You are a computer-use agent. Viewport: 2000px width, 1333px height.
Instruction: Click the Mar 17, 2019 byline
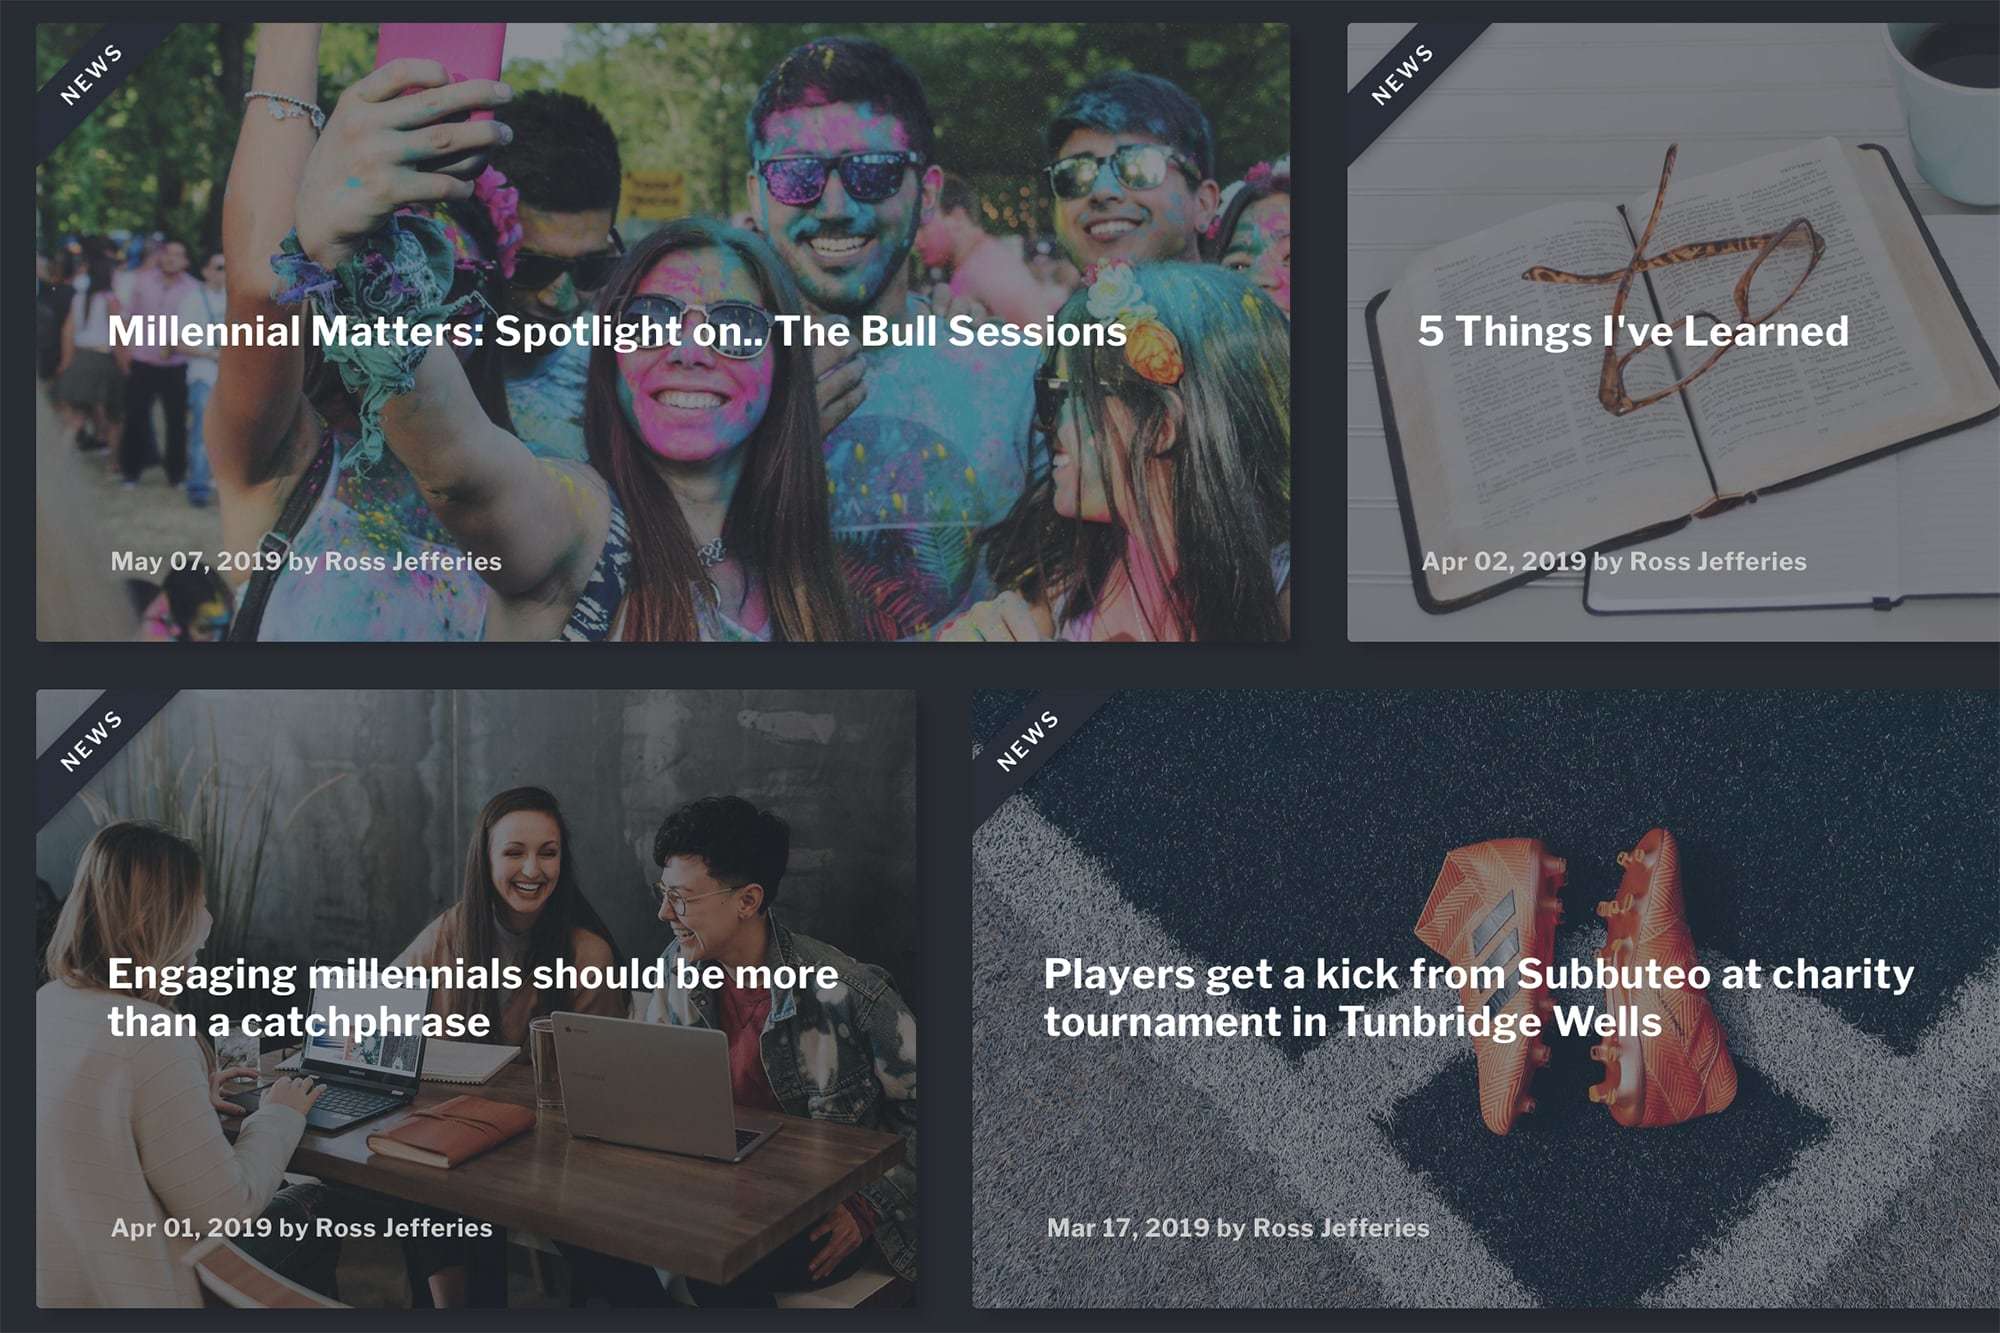point(1238,1227)
